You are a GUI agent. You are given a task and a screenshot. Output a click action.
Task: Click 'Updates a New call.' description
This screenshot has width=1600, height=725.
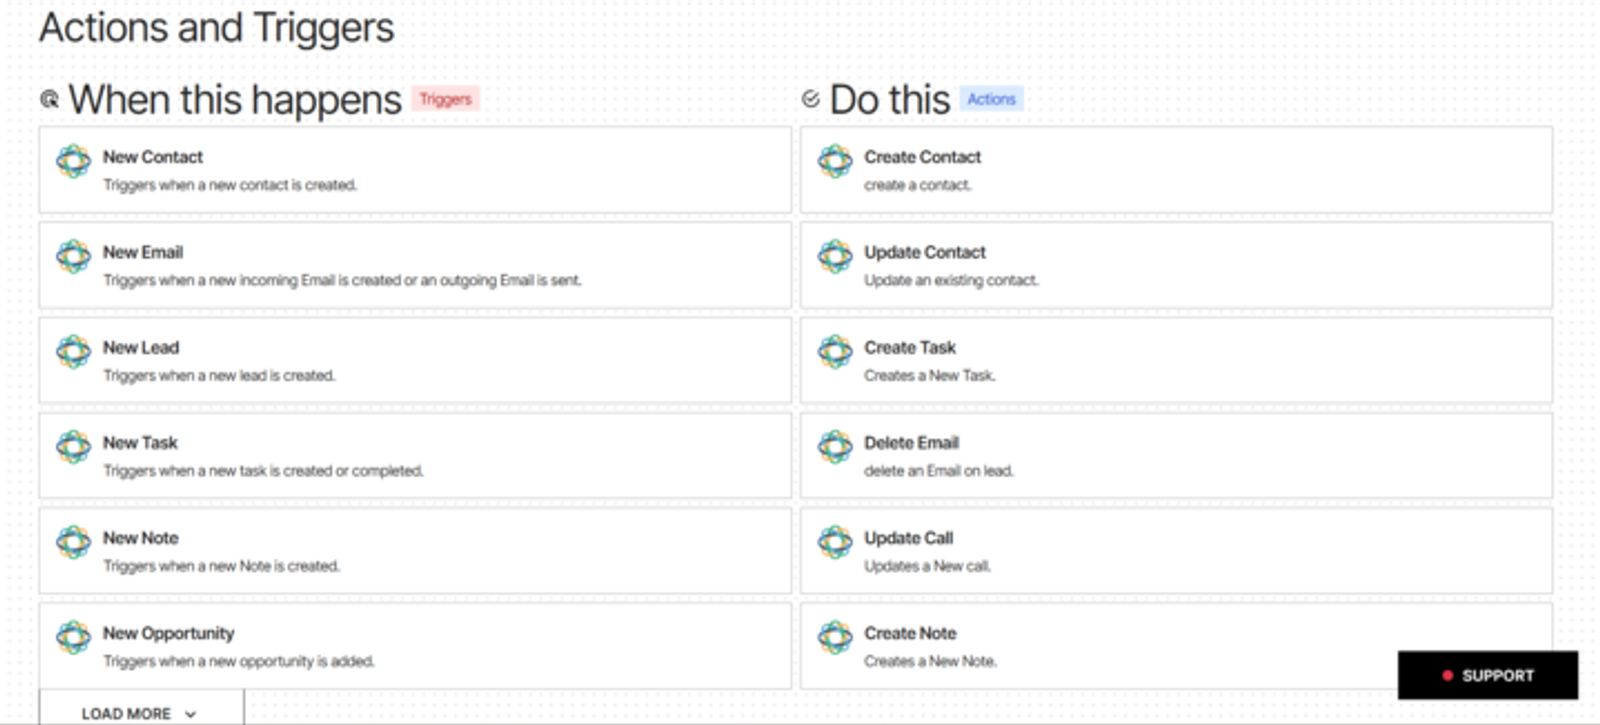928,566
